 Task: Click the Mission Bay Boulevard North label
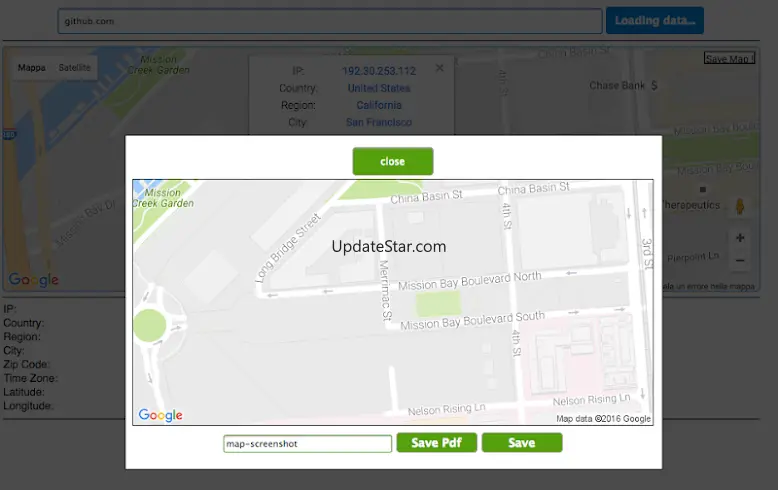[x=469, y=281]
